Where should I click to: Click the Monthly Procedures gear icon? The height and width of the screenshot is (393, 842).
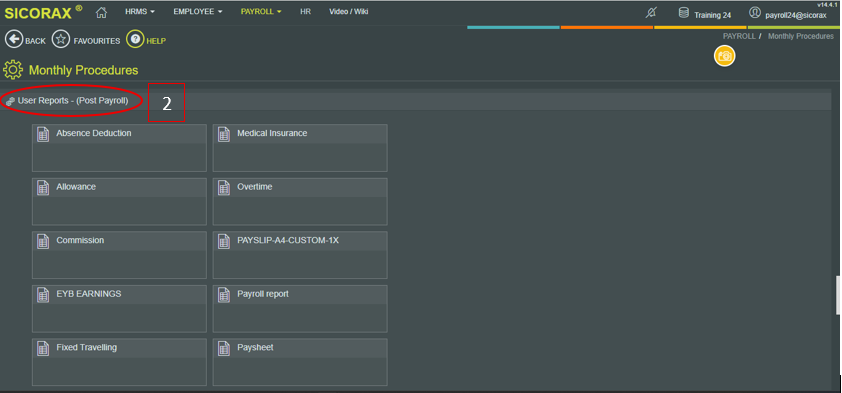pos(13,70)
